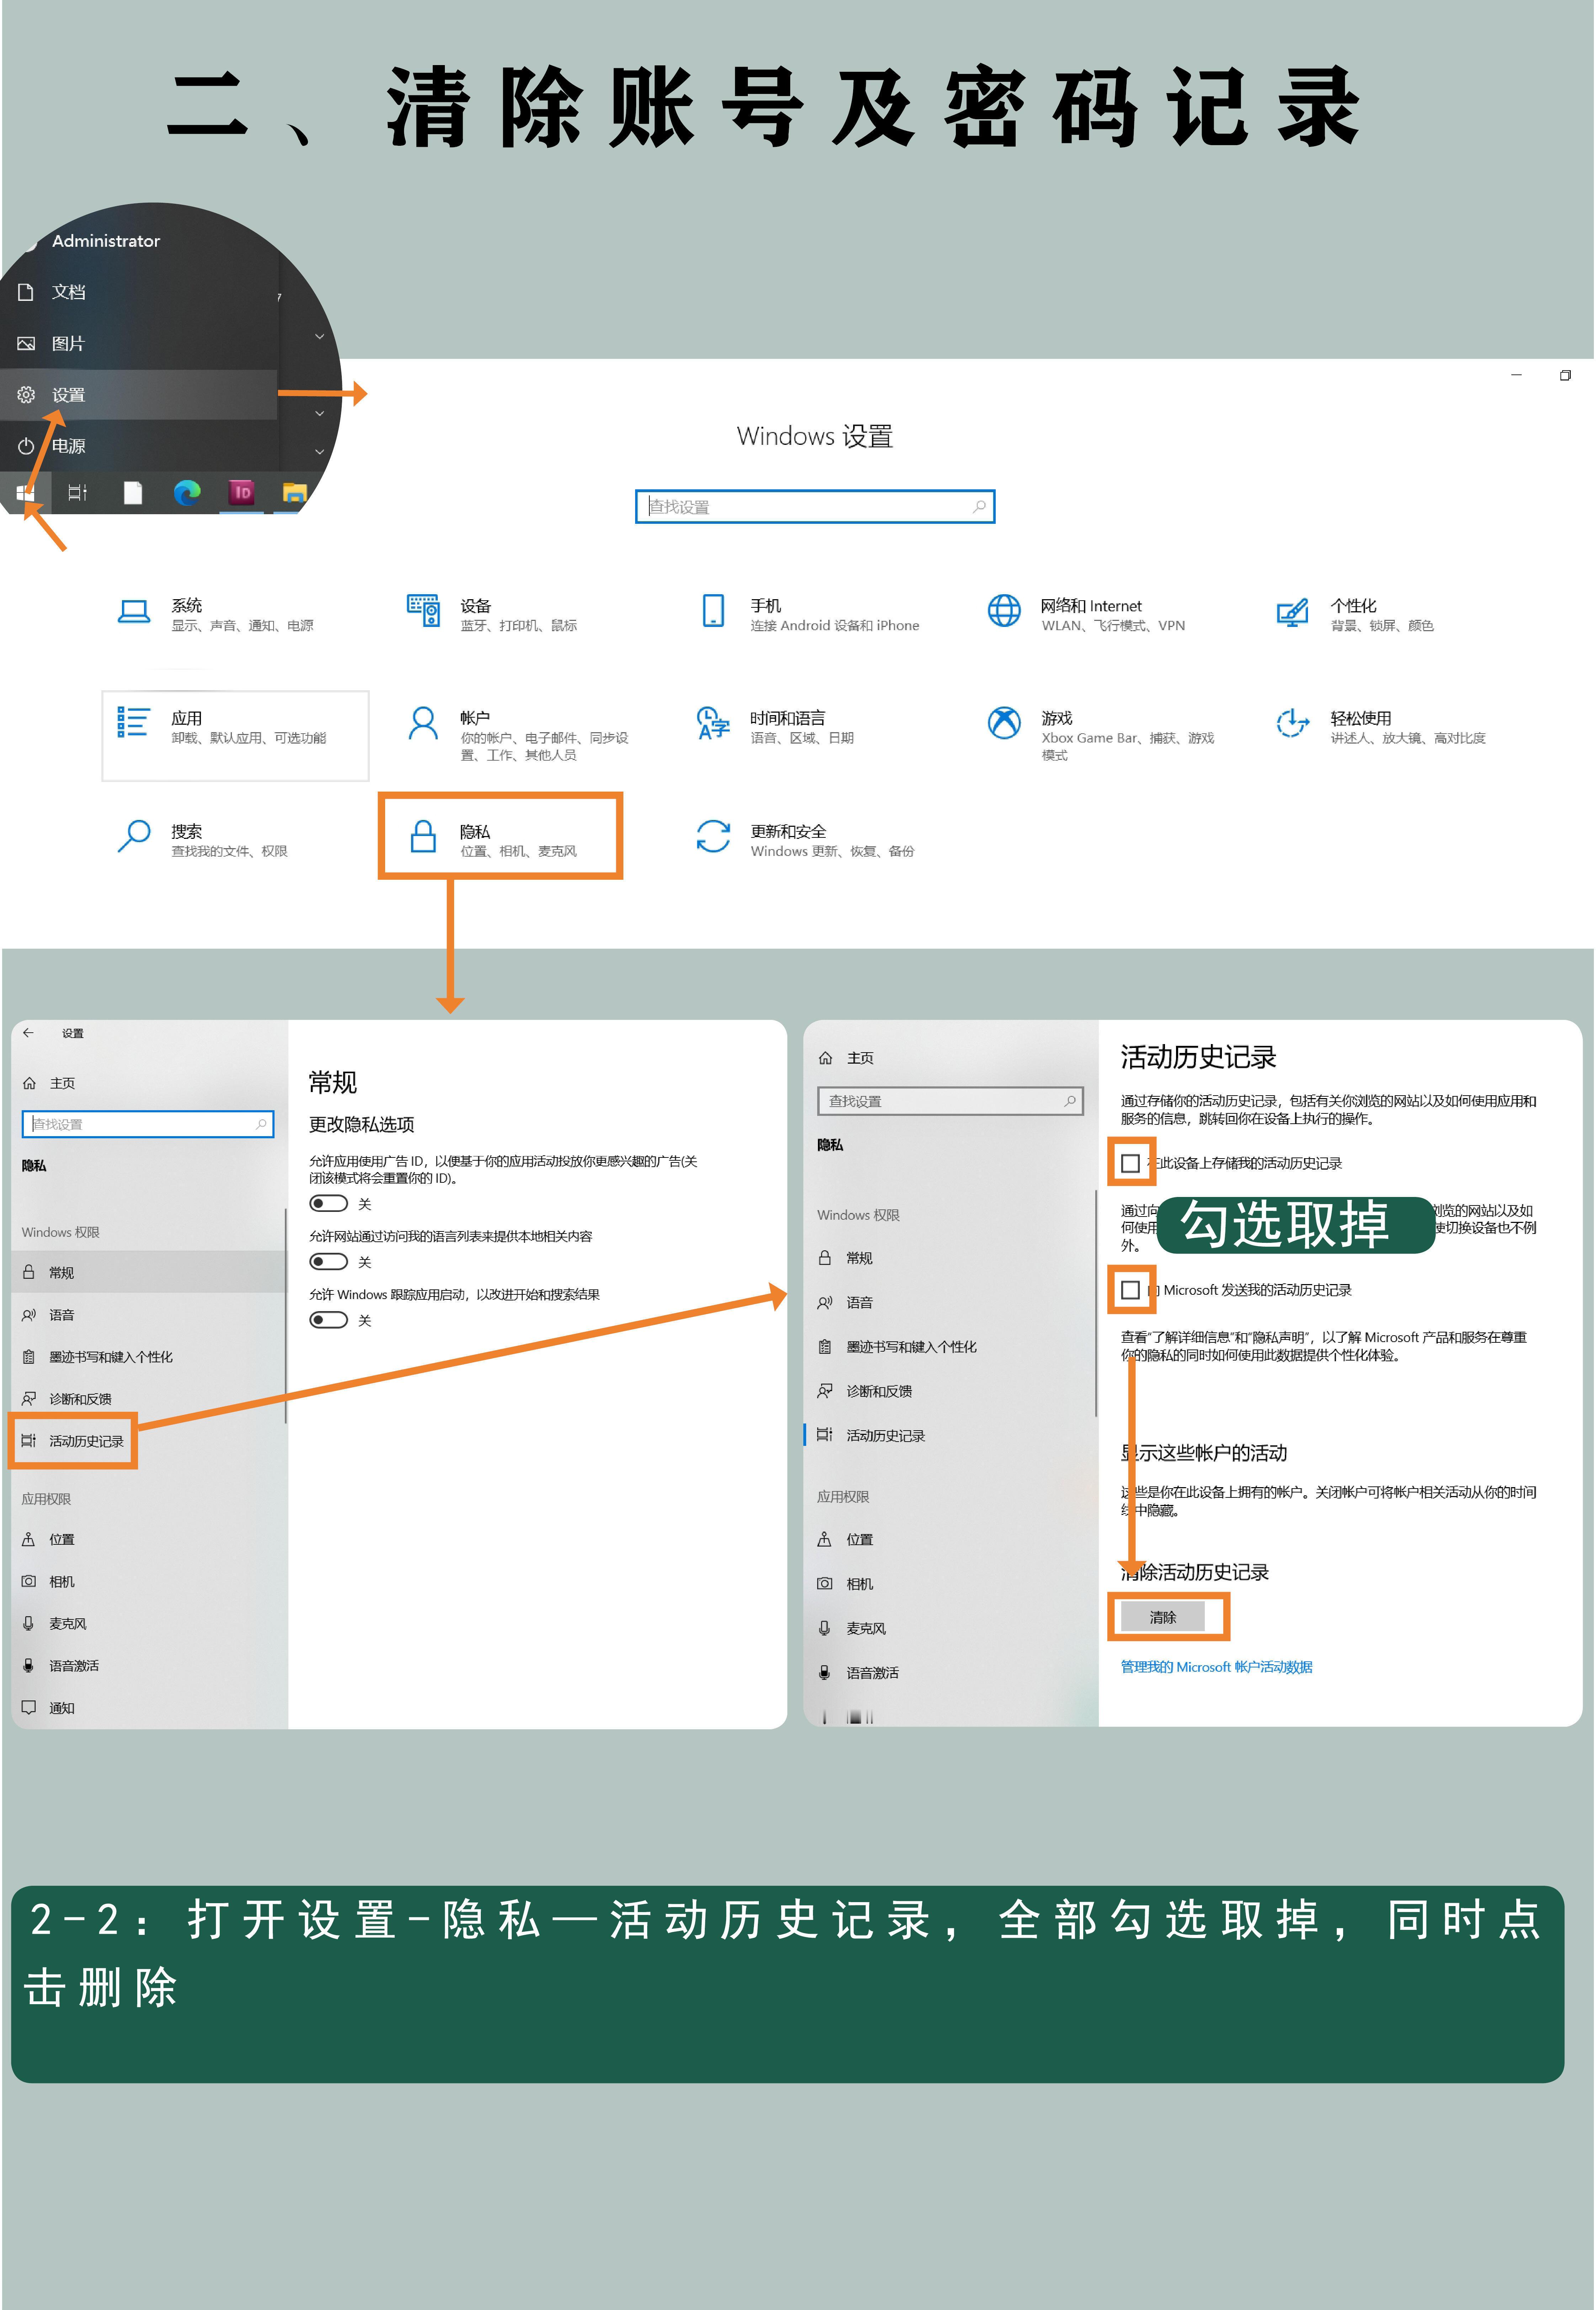Select 麦克风 in the activity history sidebar
This screenshot has width=1596, height=2310.
(950, 1628)
